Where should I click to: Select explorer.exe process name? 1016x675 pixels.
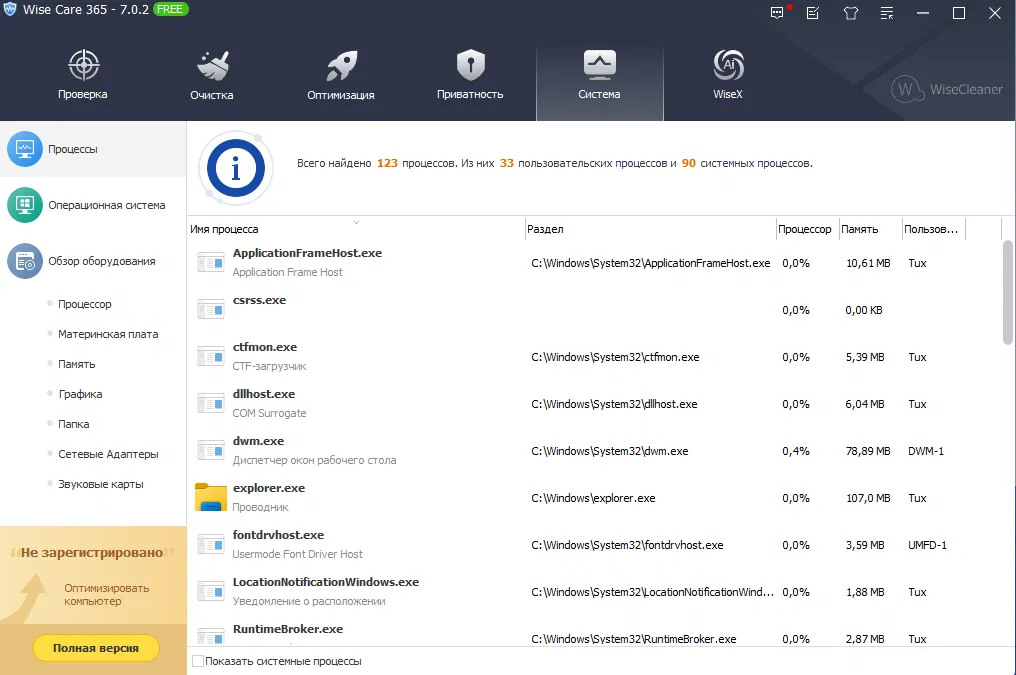pos(269,488)
